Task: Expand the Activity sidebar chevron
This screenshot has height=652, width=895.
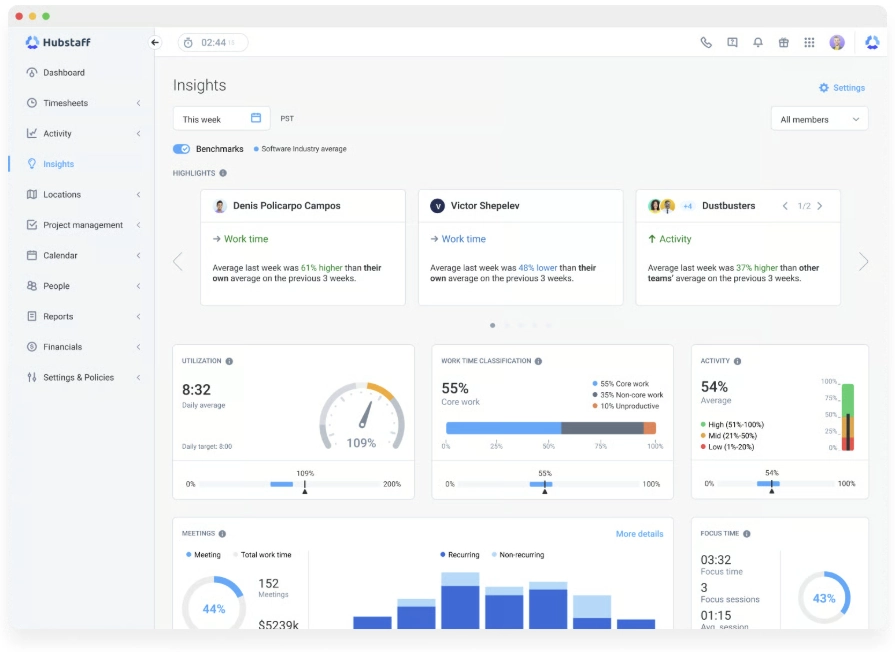Action: [x=138, y=134]
